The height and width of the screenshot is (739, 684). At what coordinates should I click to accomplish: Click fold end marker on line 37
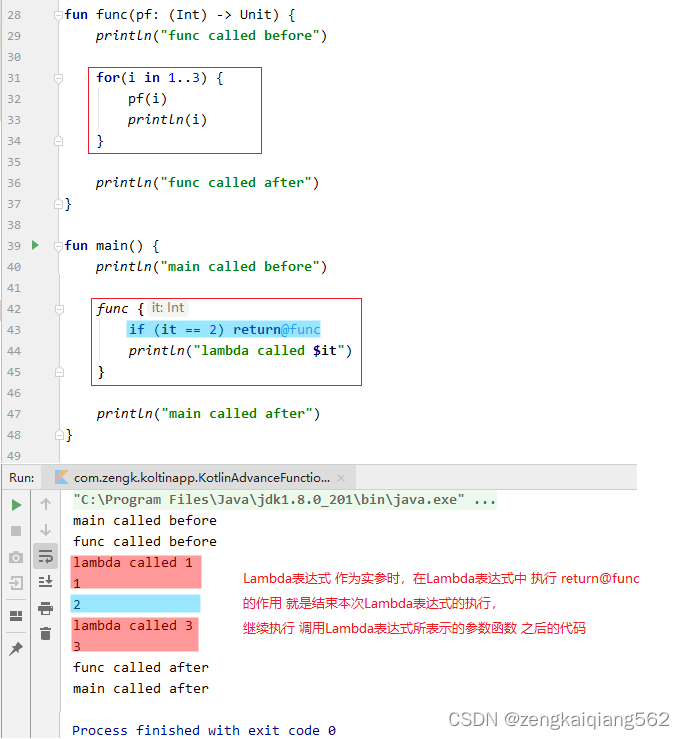pyautogui.click(x=58, y=204)
